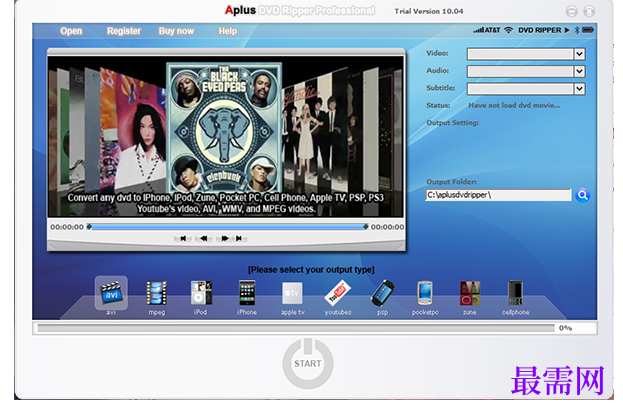Select iPhone as output type

coord(247,293)
